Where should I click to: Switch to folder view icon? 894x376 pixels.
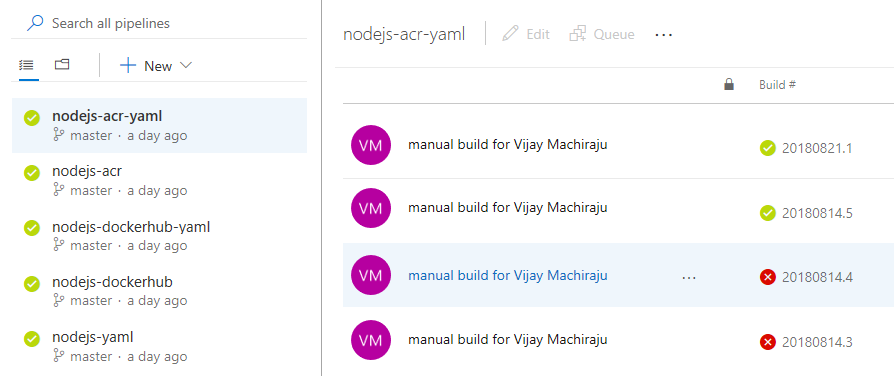pos(62,64)
